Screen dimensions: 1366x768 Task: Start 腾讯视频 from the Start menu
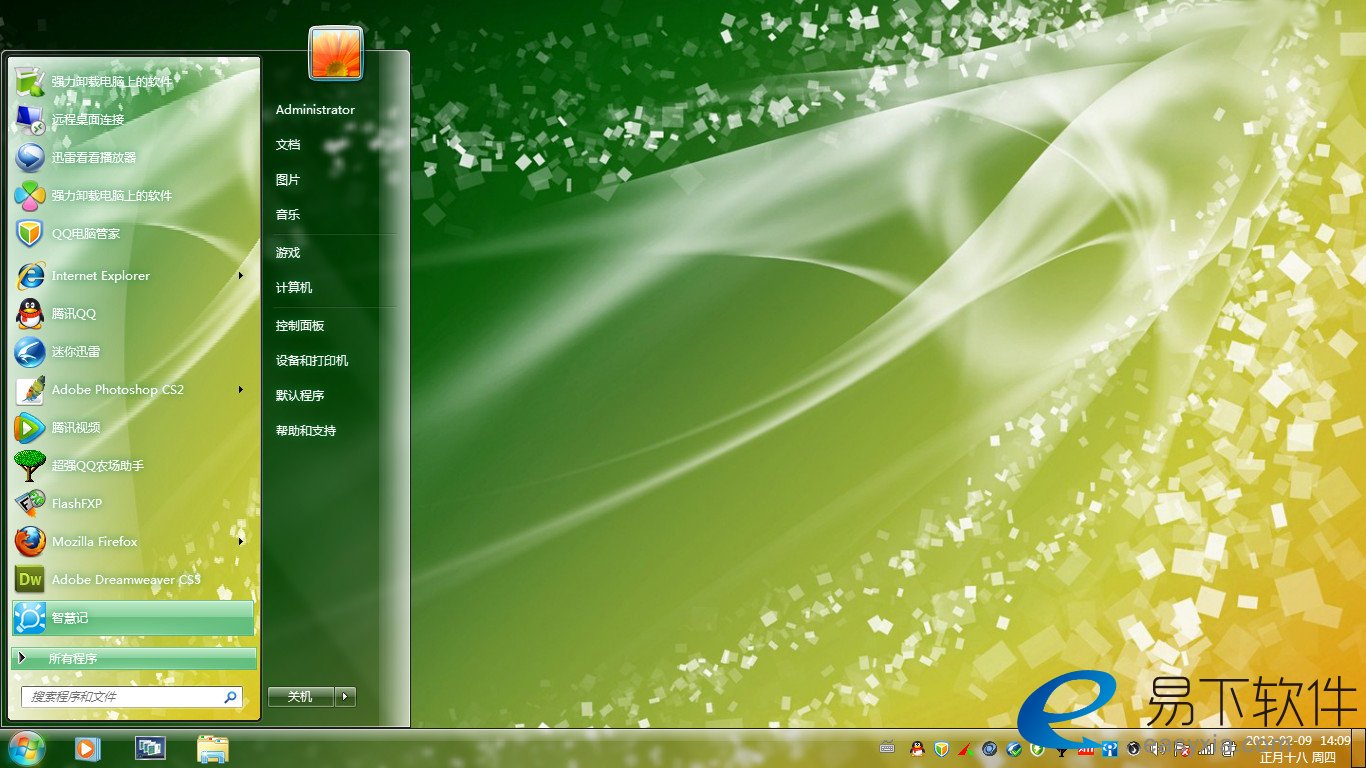click(76, 428)
